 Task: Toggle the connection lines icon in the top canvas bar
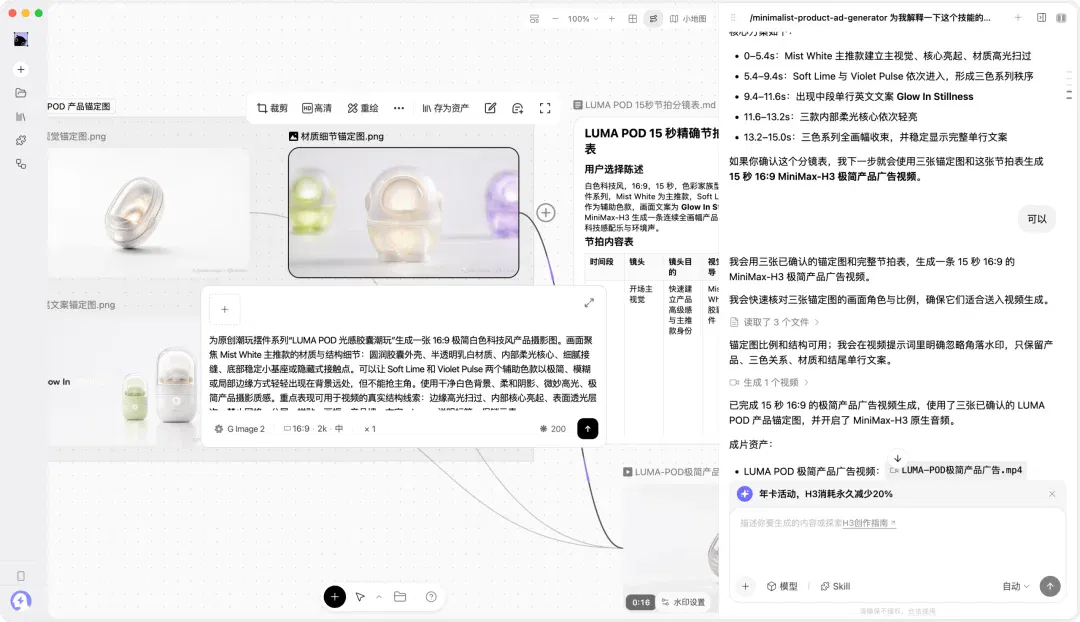click(x=653, y=19)
